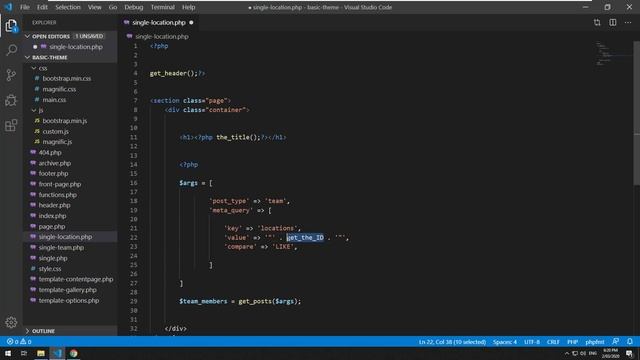
Task: Close the unsaved single-location.php tab
Action: click(x=191, y=22)
